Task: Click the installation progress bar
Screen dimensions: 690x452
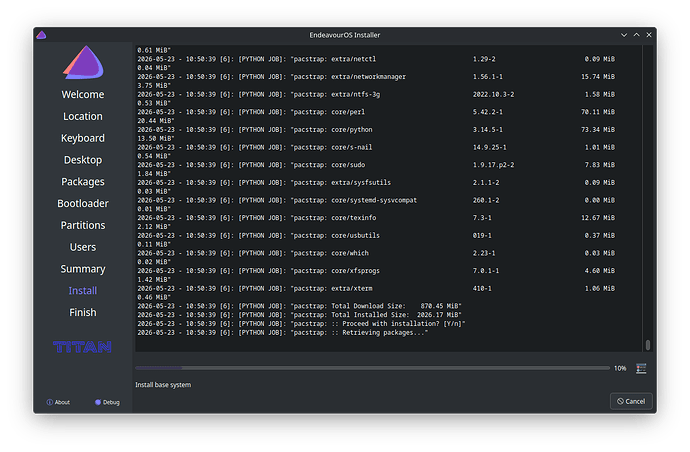Action: tap(372, 368)
